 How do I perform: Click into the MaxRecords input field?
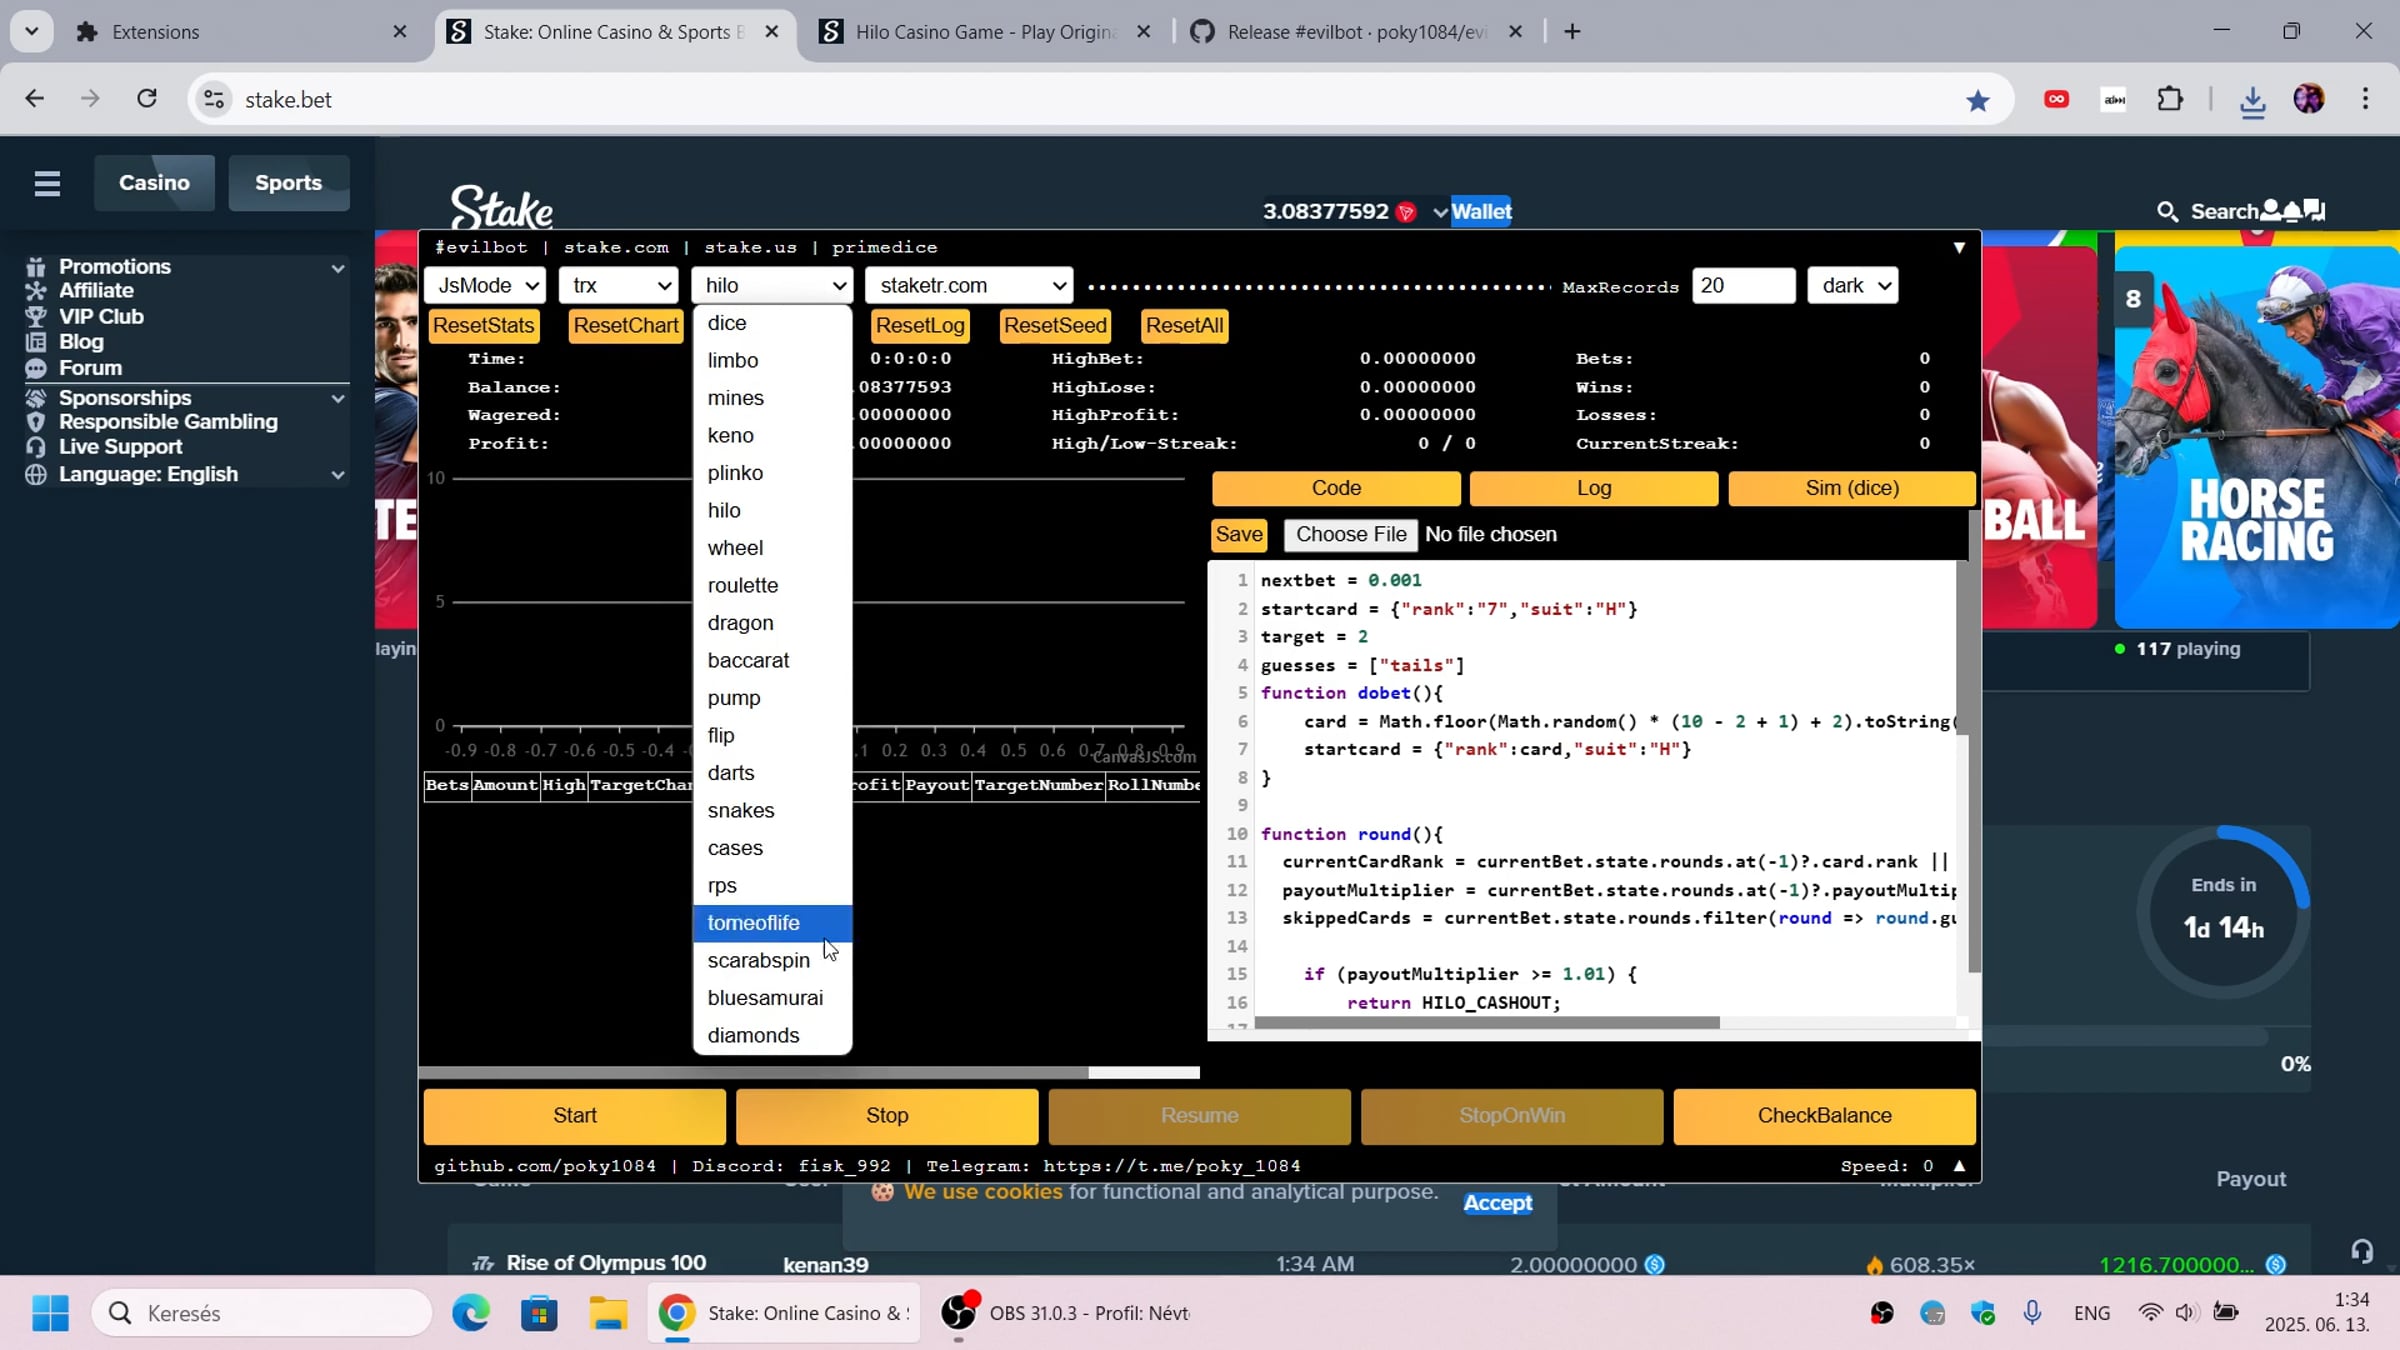click(1742, 286)
